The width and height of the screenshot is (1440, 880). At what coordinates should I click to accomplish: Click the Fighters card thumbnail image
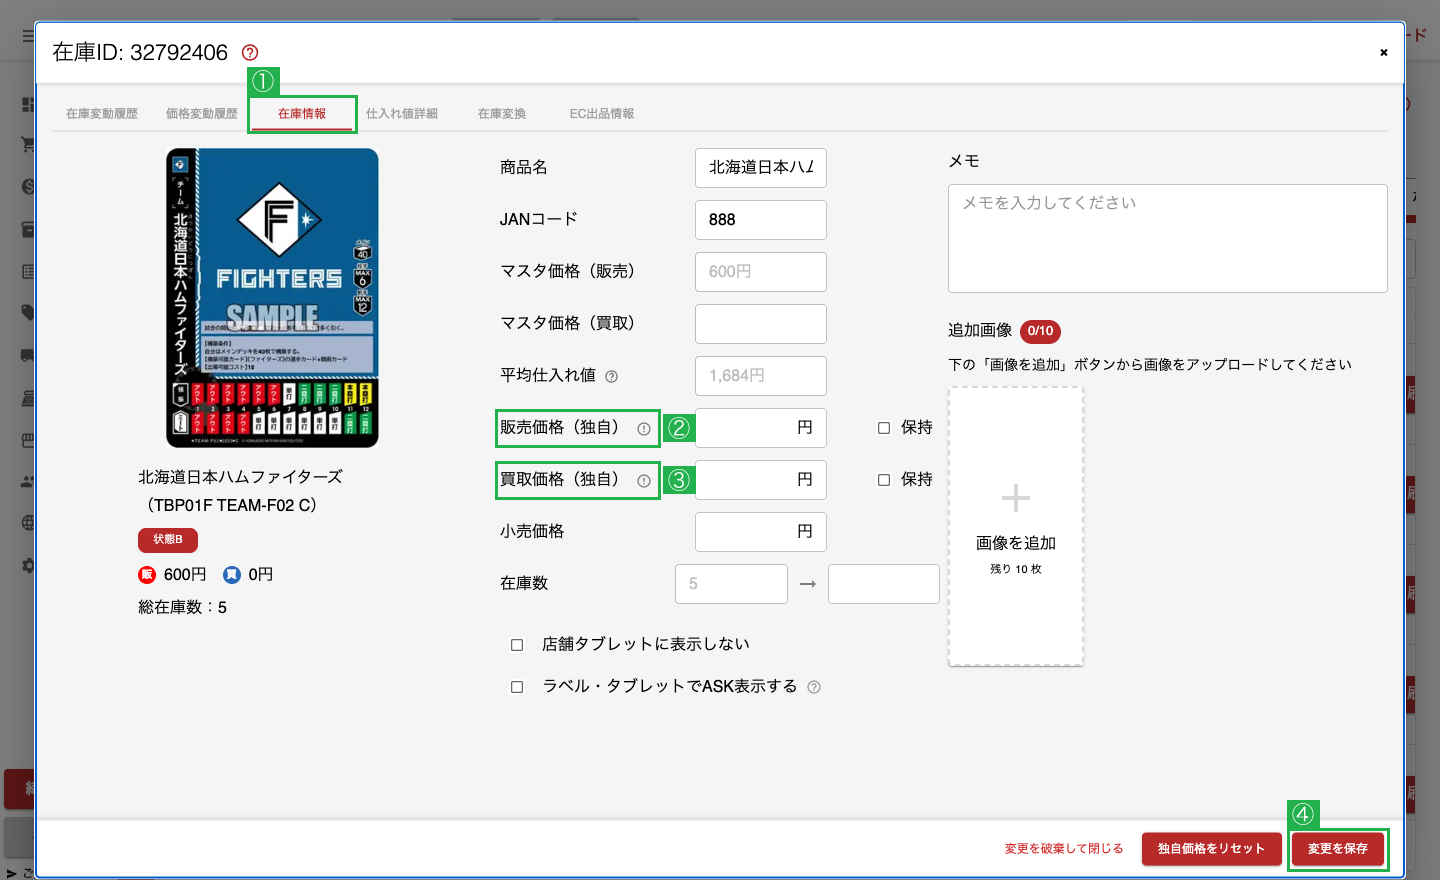click(272, 298)
